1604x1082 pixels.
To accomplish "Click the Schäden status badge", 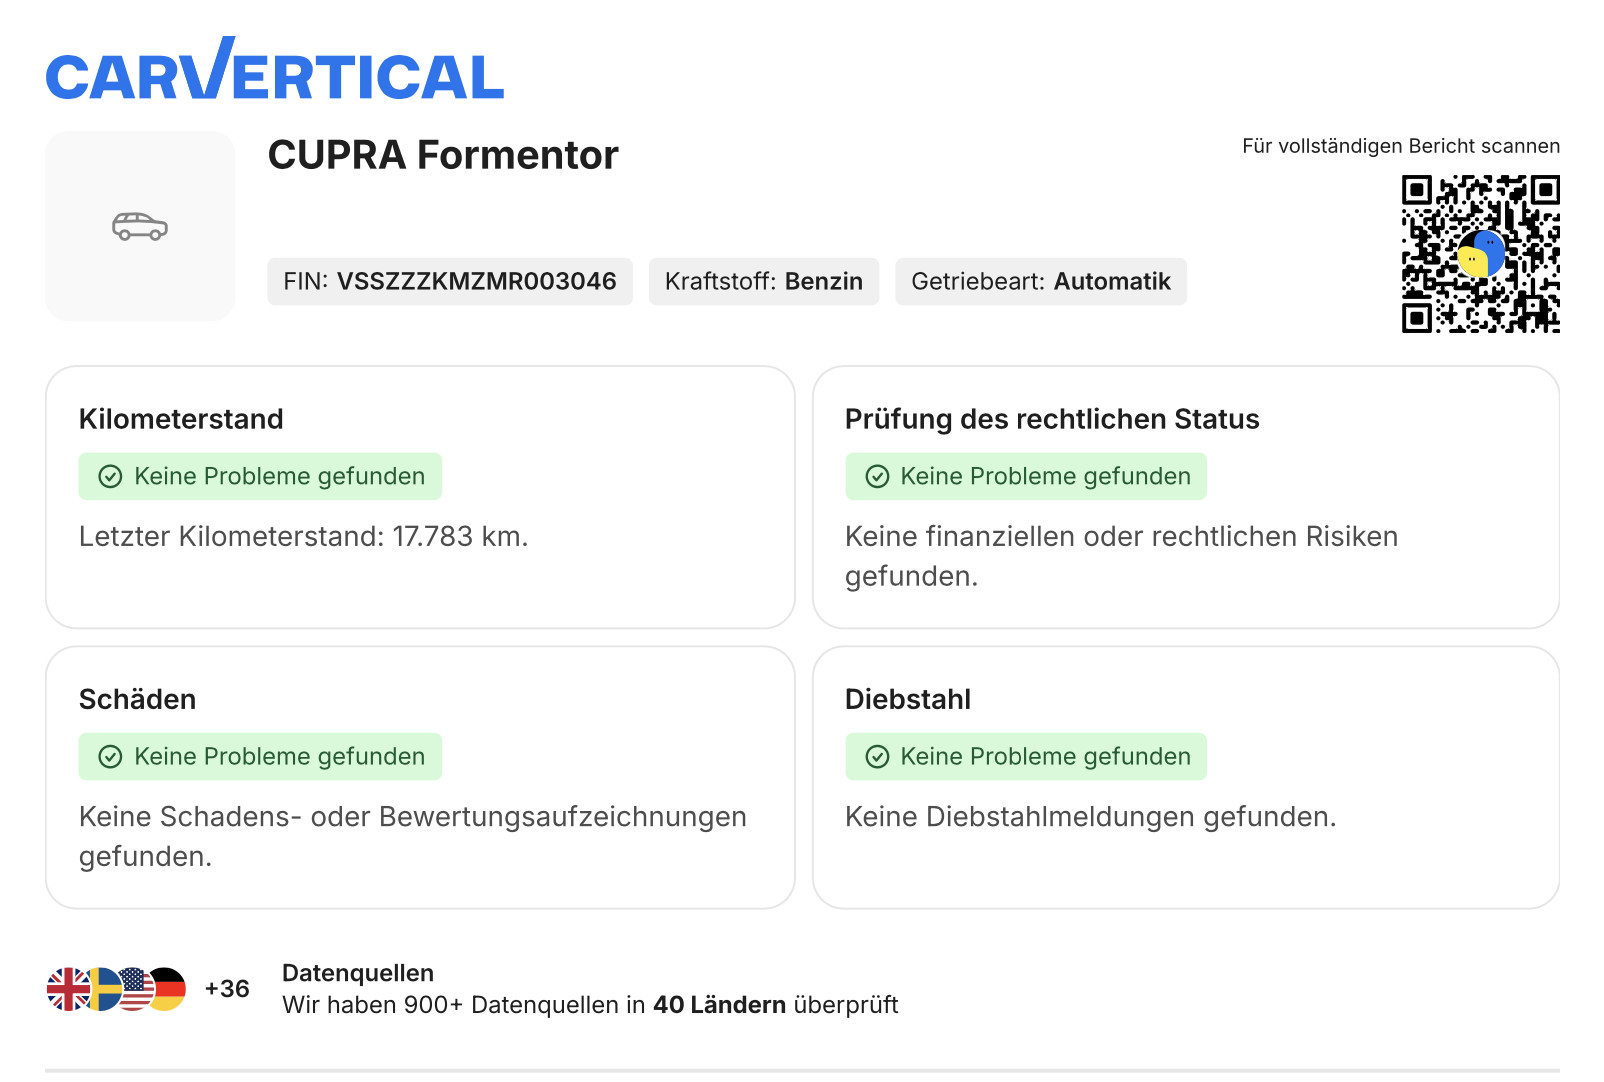I will (260, 757).
